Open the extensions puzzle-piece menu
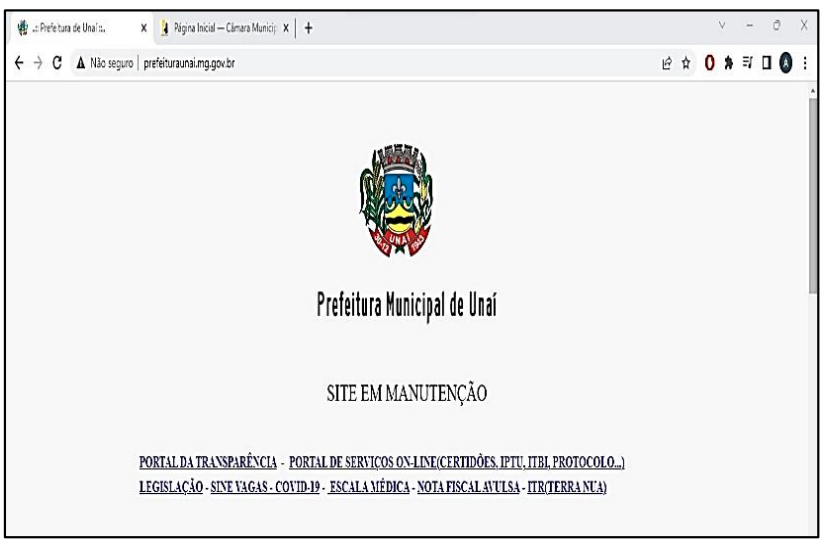834x547 pixels. tap(728, 63)
